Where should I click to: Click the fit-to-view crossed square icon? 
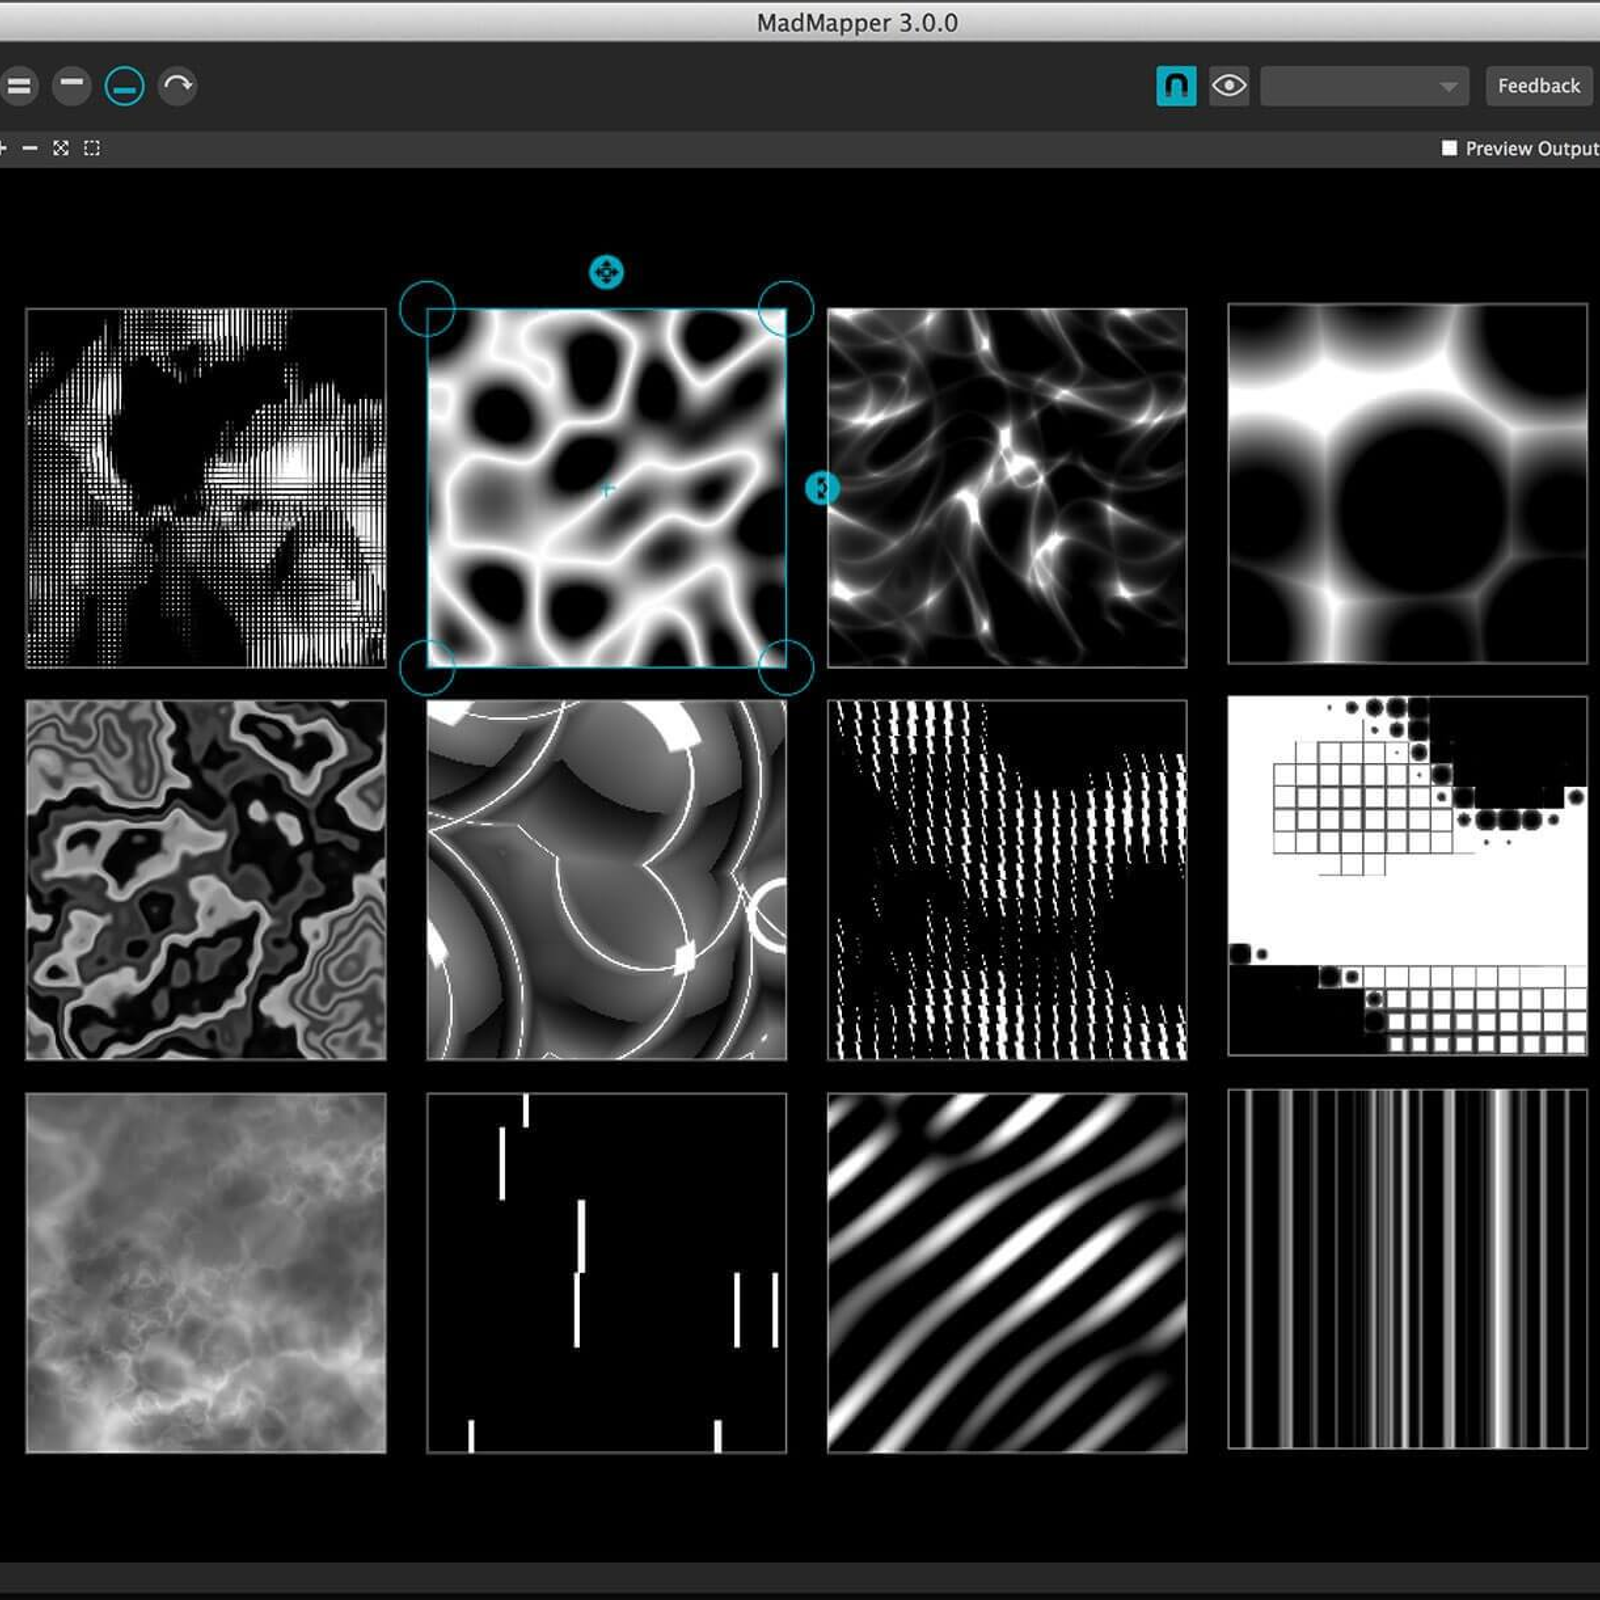[x=61, y=148]
